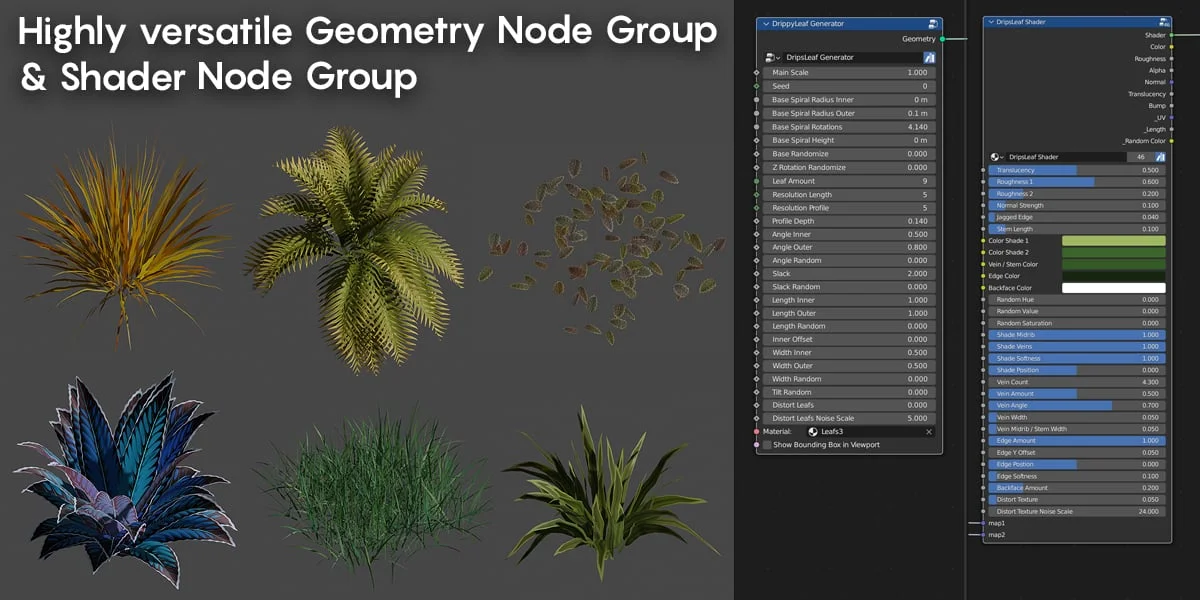
Task: Click the fake user shield icon on DripsLeaf Shader group
Action: [x=1160, y=156]
